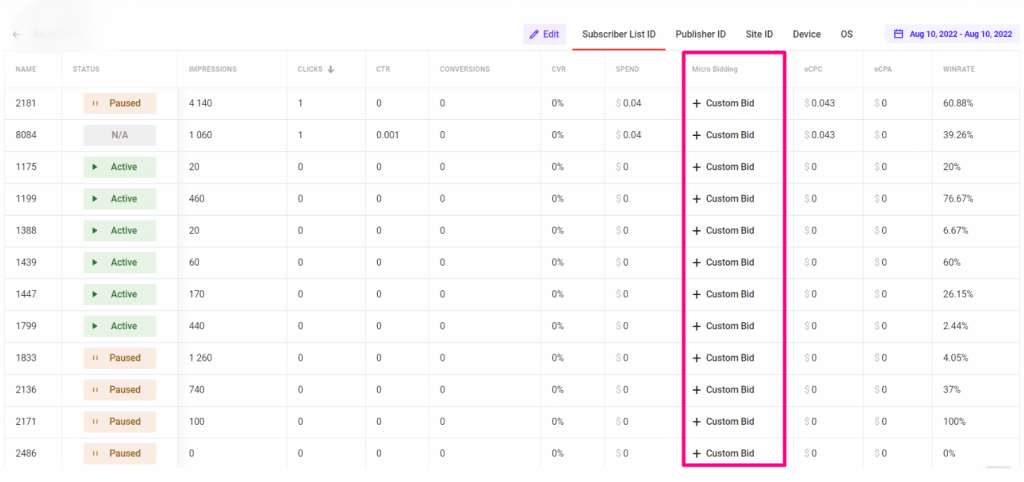Toggle the Active status for row 1388

[120, 231]
